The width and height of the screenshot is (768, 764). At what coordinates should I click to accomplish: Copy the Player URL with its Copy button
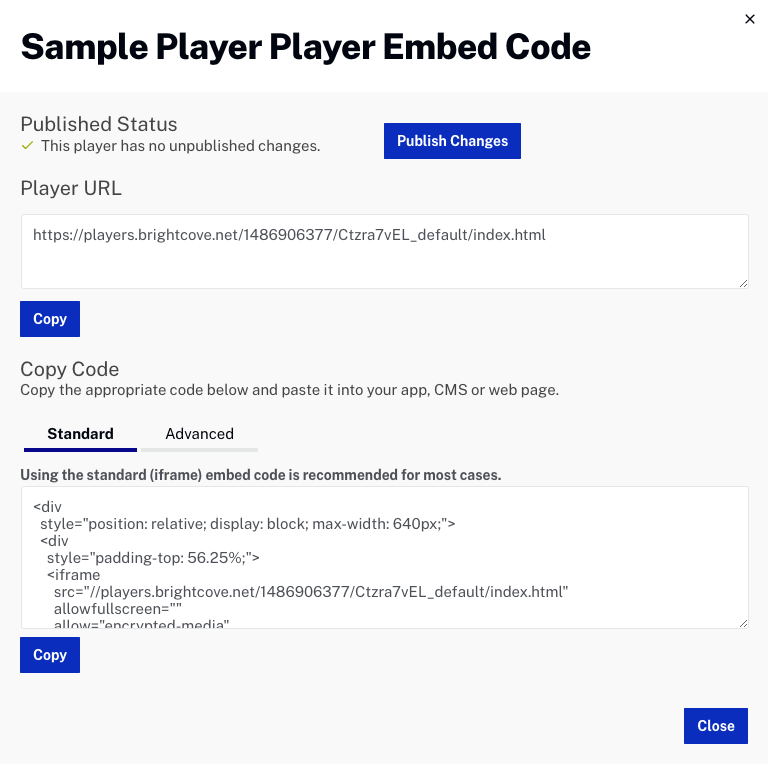point(50,319)
